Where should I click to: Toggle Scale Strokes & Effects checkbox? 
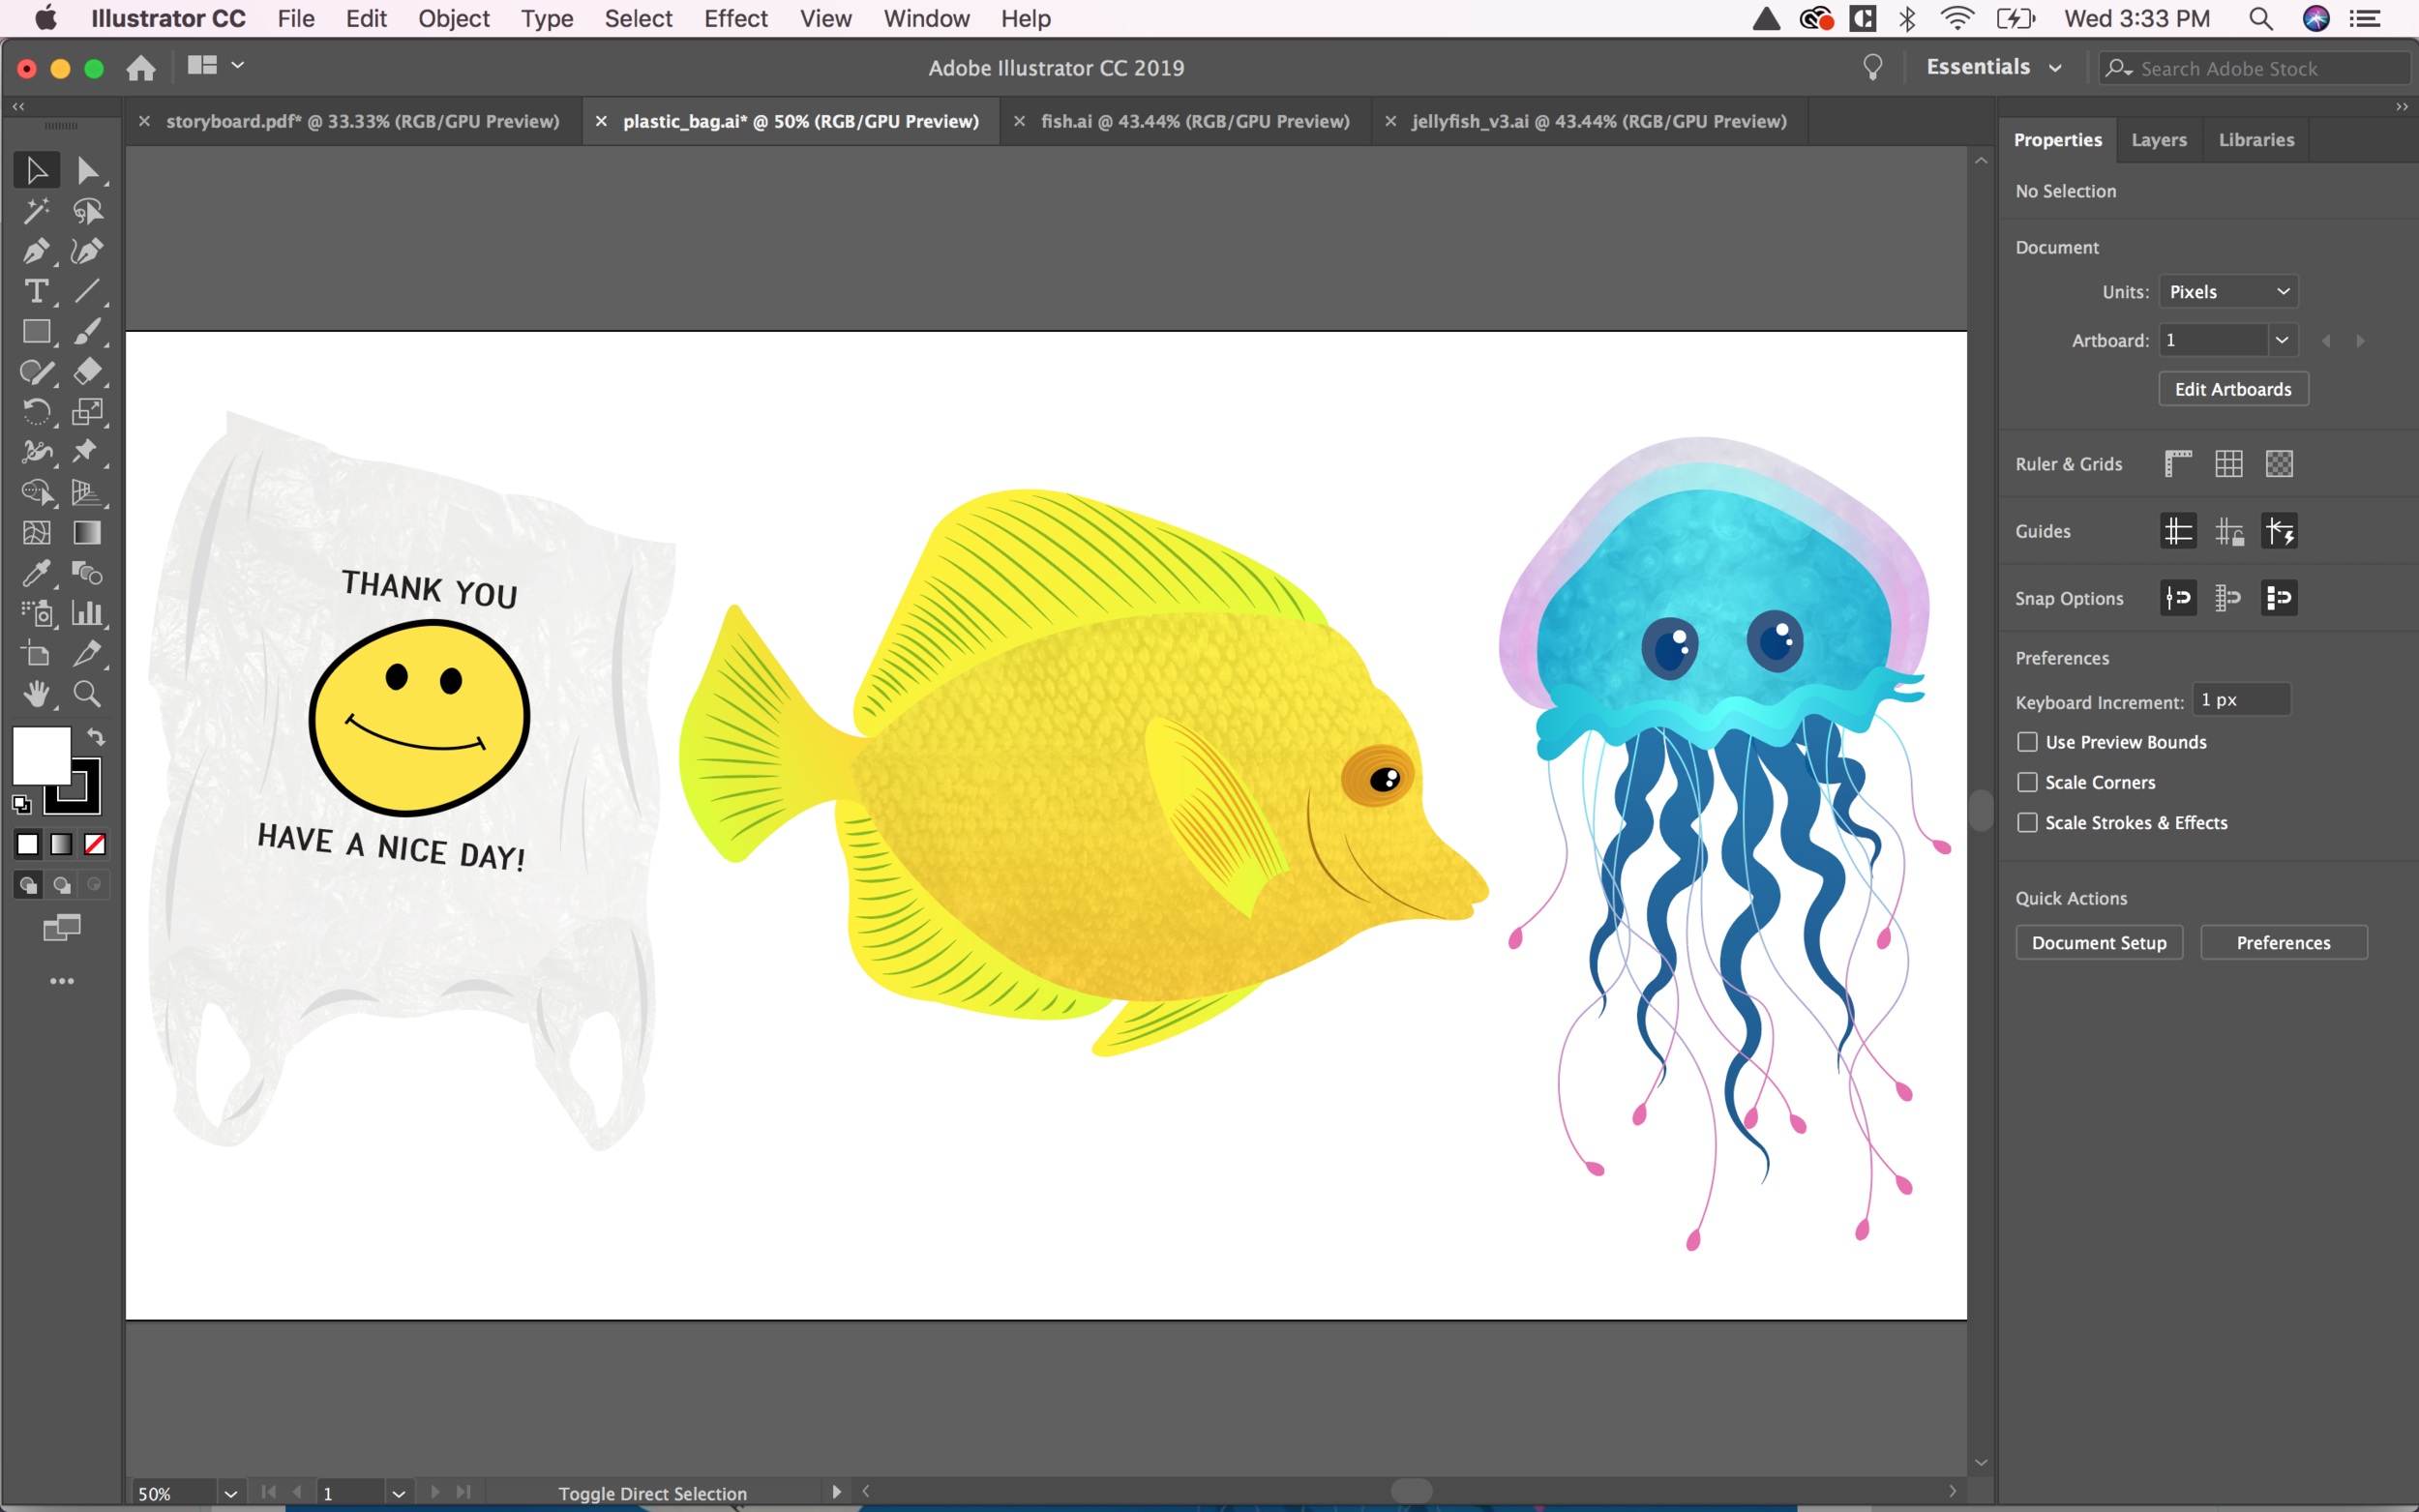click(2027, 822)
